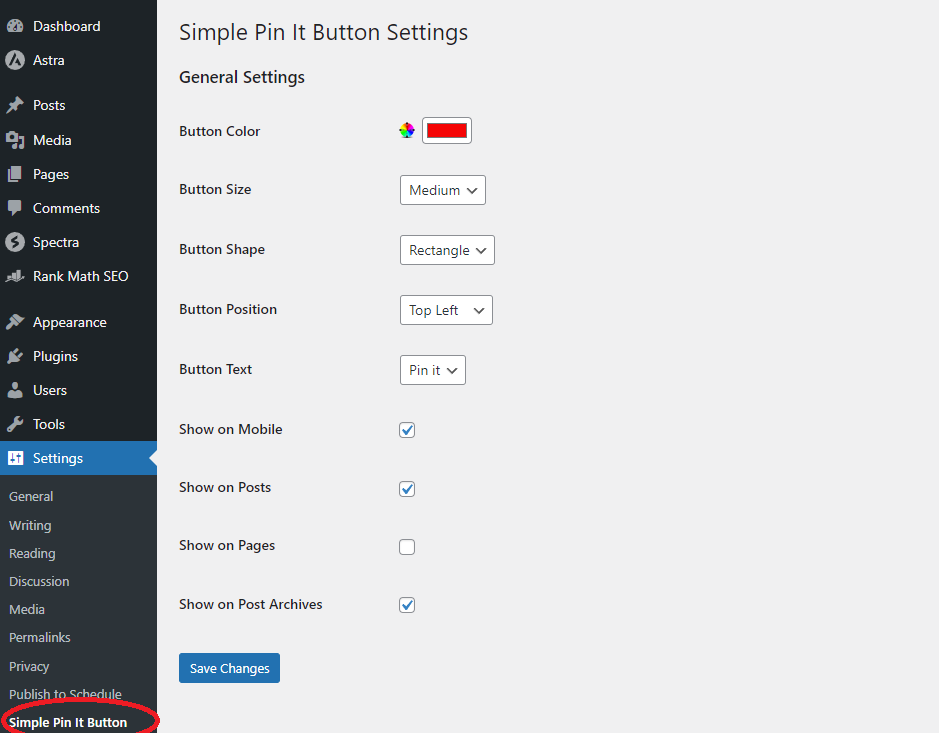
Task: Click the Tools wrench icon
Action: click(15, 424)
